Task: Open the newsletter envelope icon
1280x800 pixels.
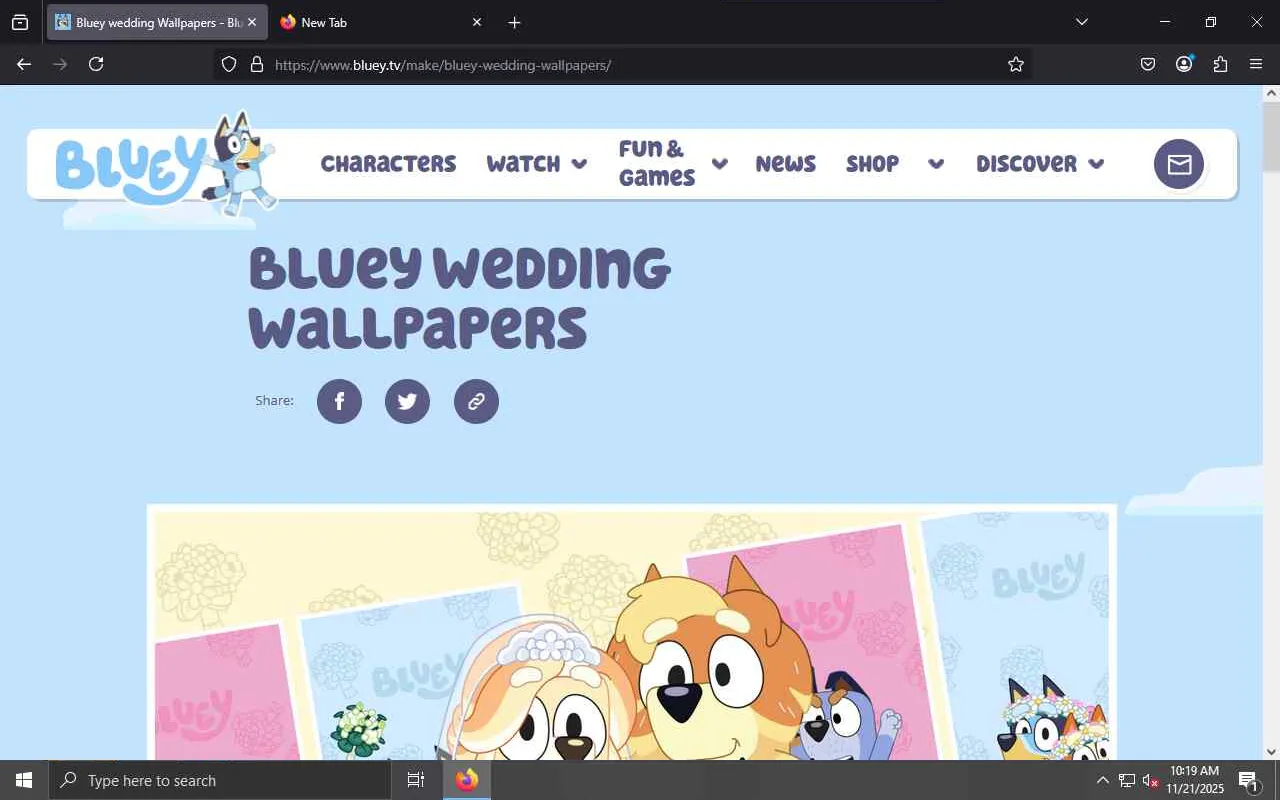Action: (x=1179, y=164)
